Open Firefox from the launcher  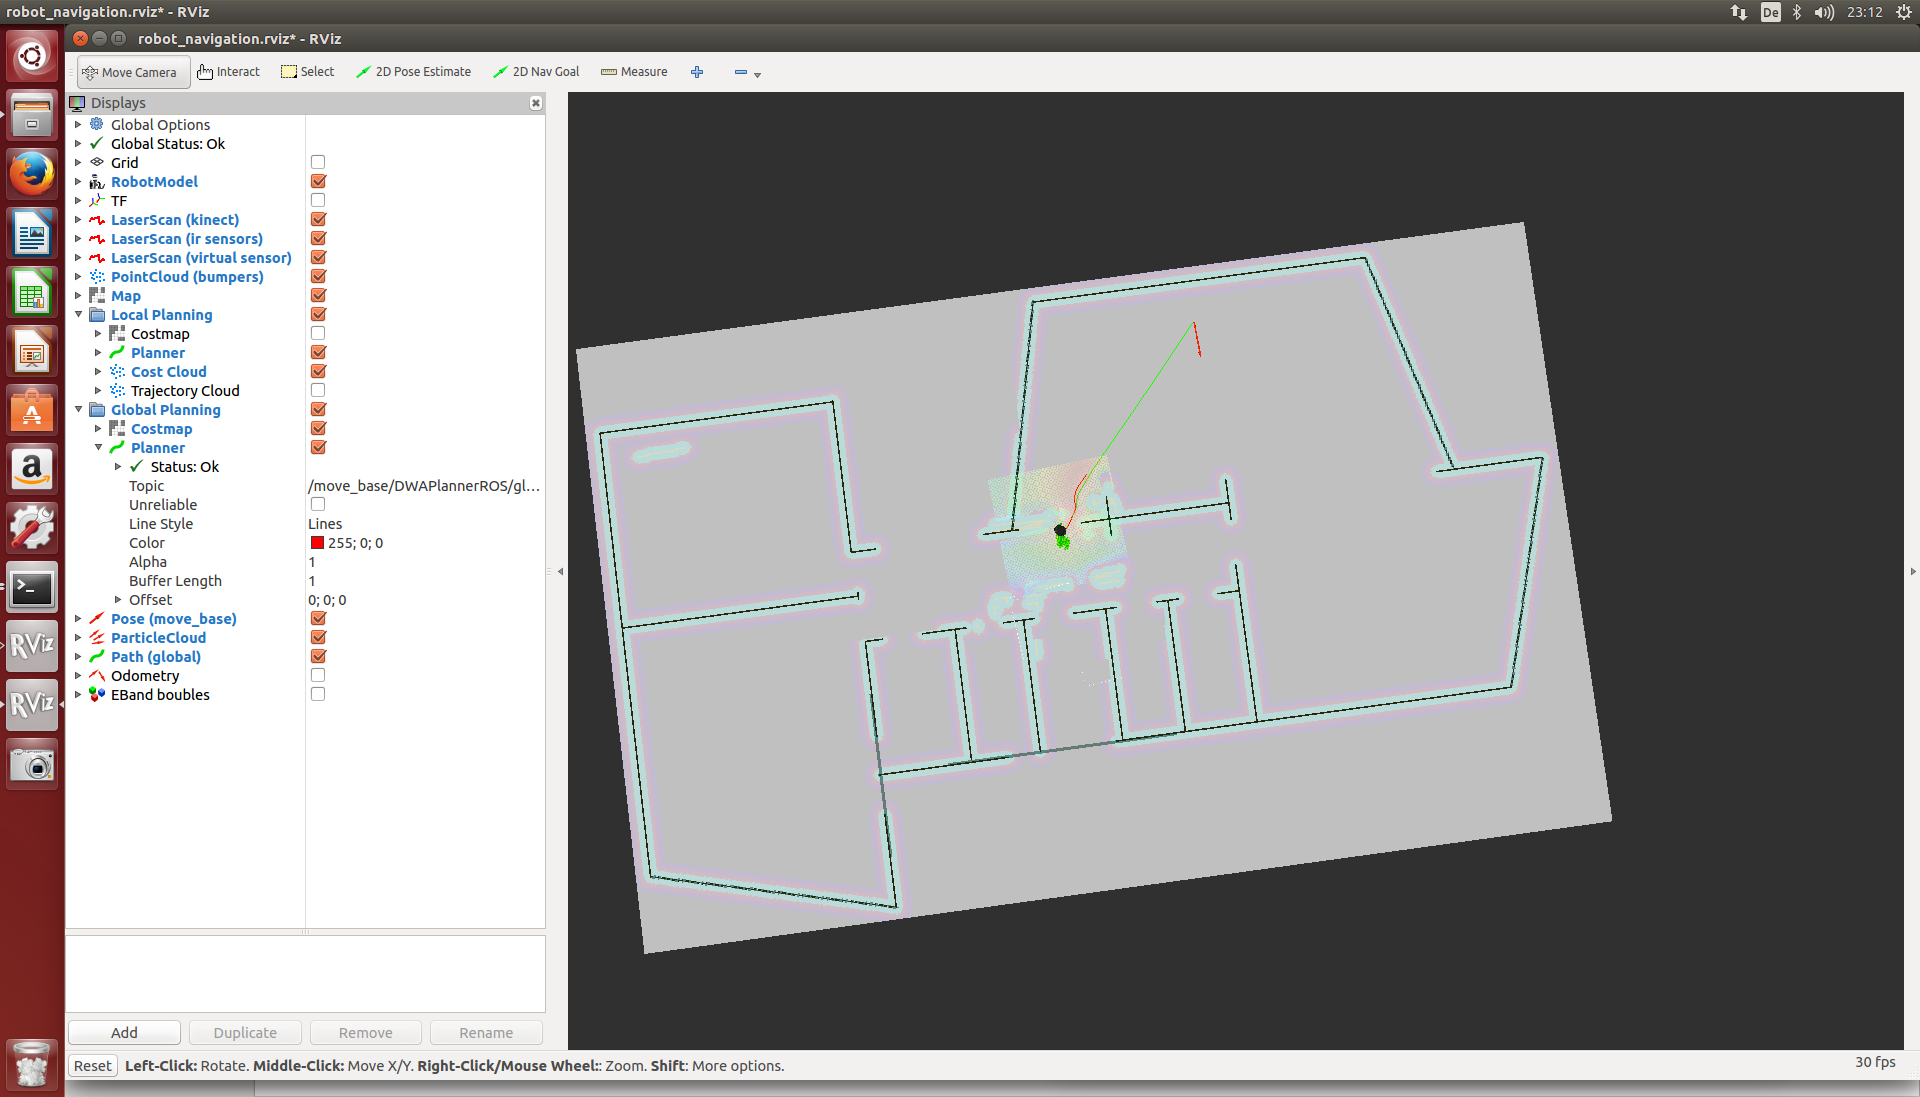[x=32, y=175]
